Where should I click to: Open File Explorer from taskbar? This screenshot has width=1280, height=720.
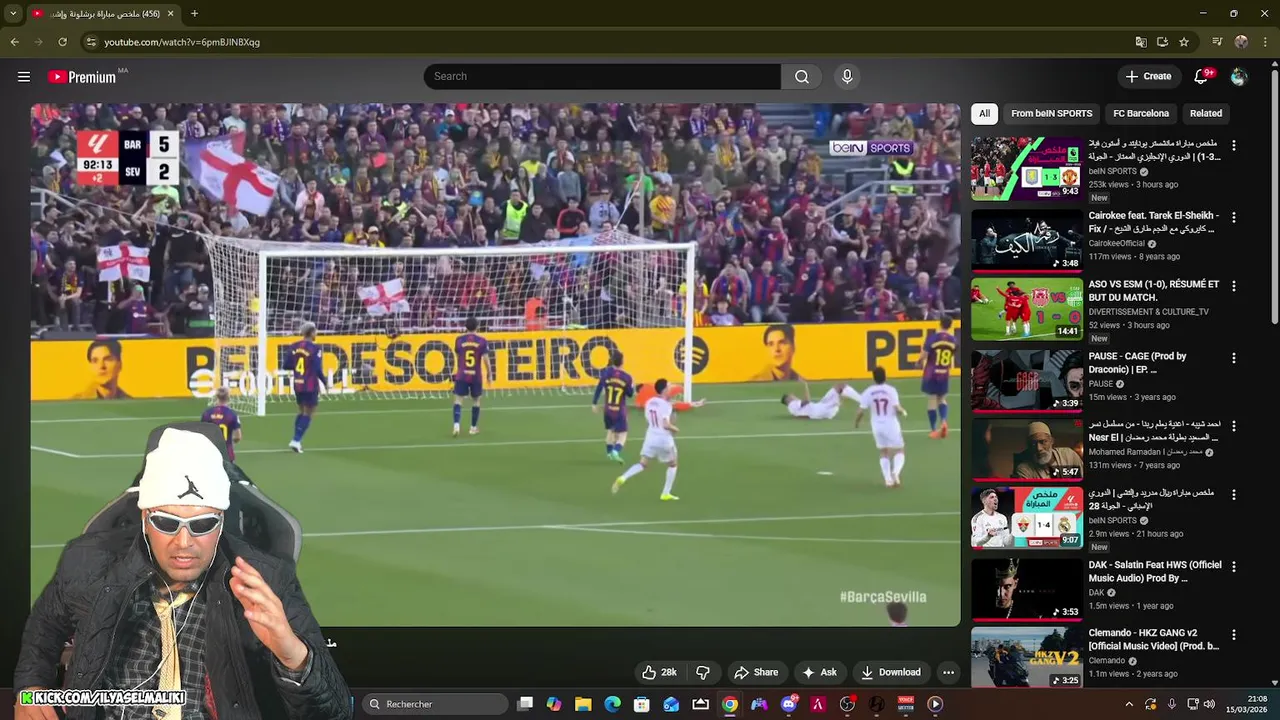(x=583, y=704)
